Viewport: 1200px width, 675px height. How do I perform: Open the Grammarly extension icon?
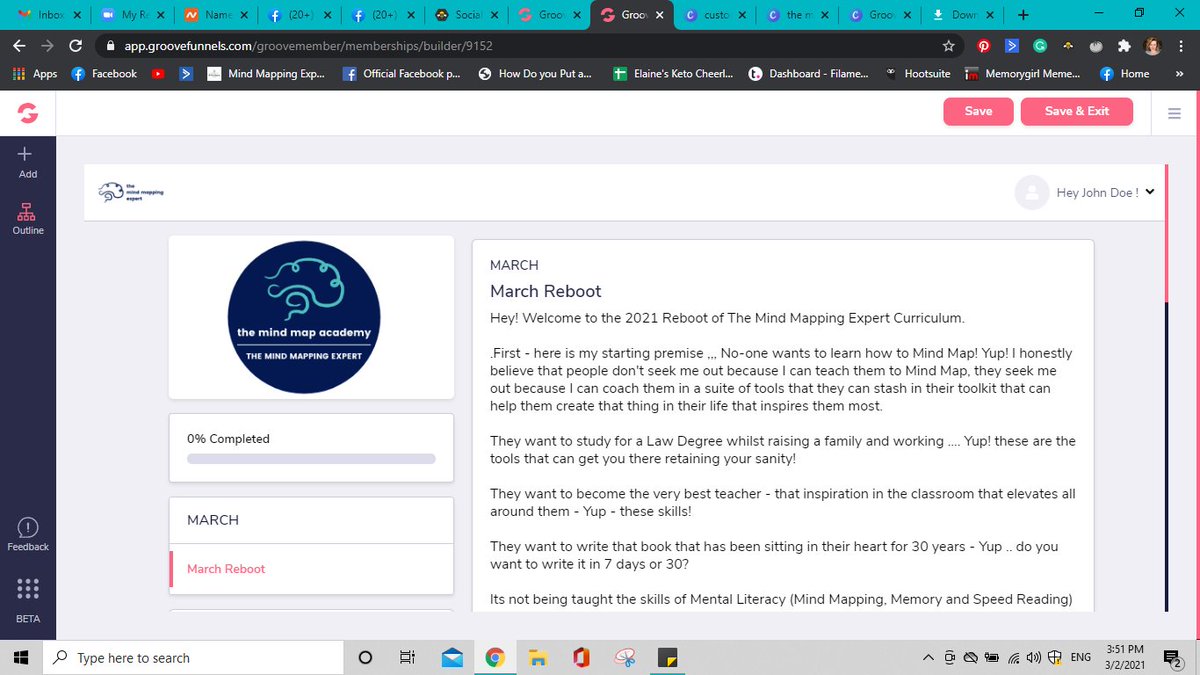coord(1040,46)
